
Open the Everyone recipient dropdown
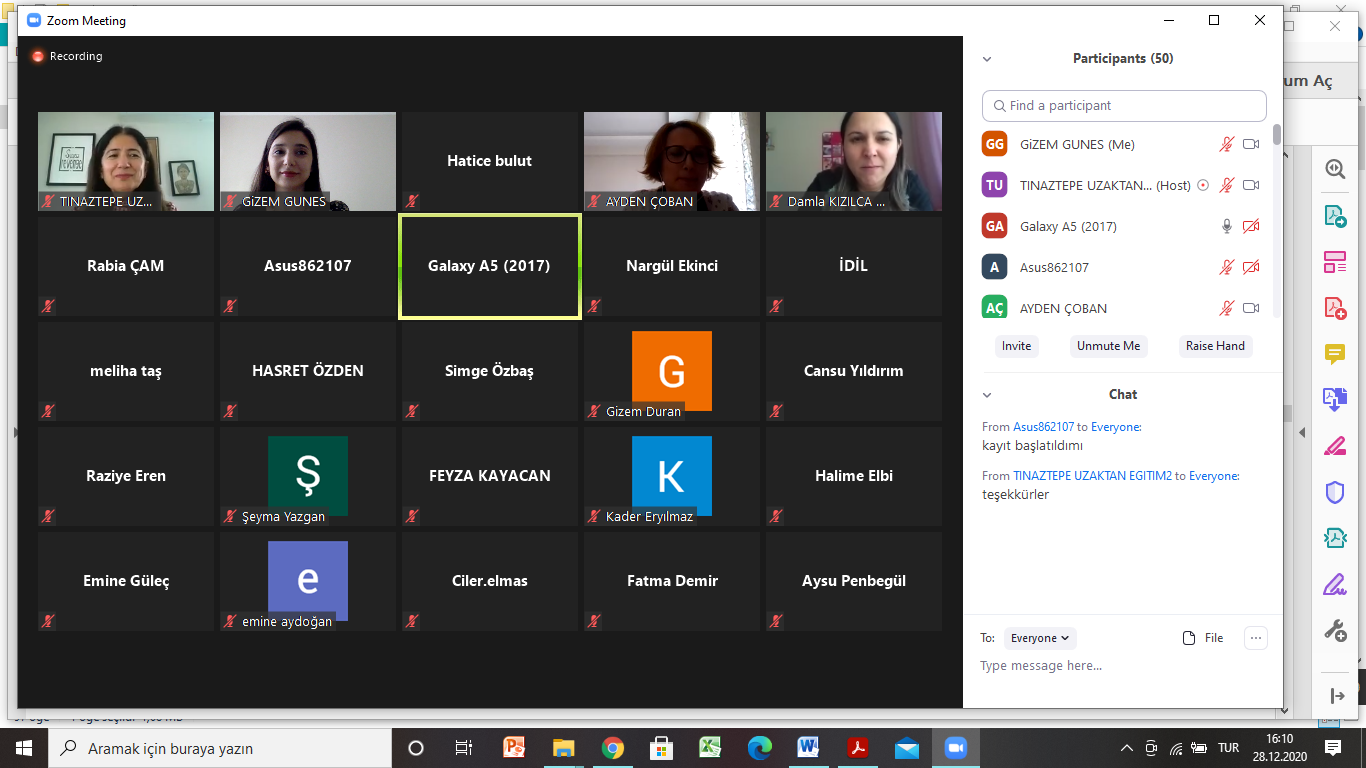(x=1040, y=638)
